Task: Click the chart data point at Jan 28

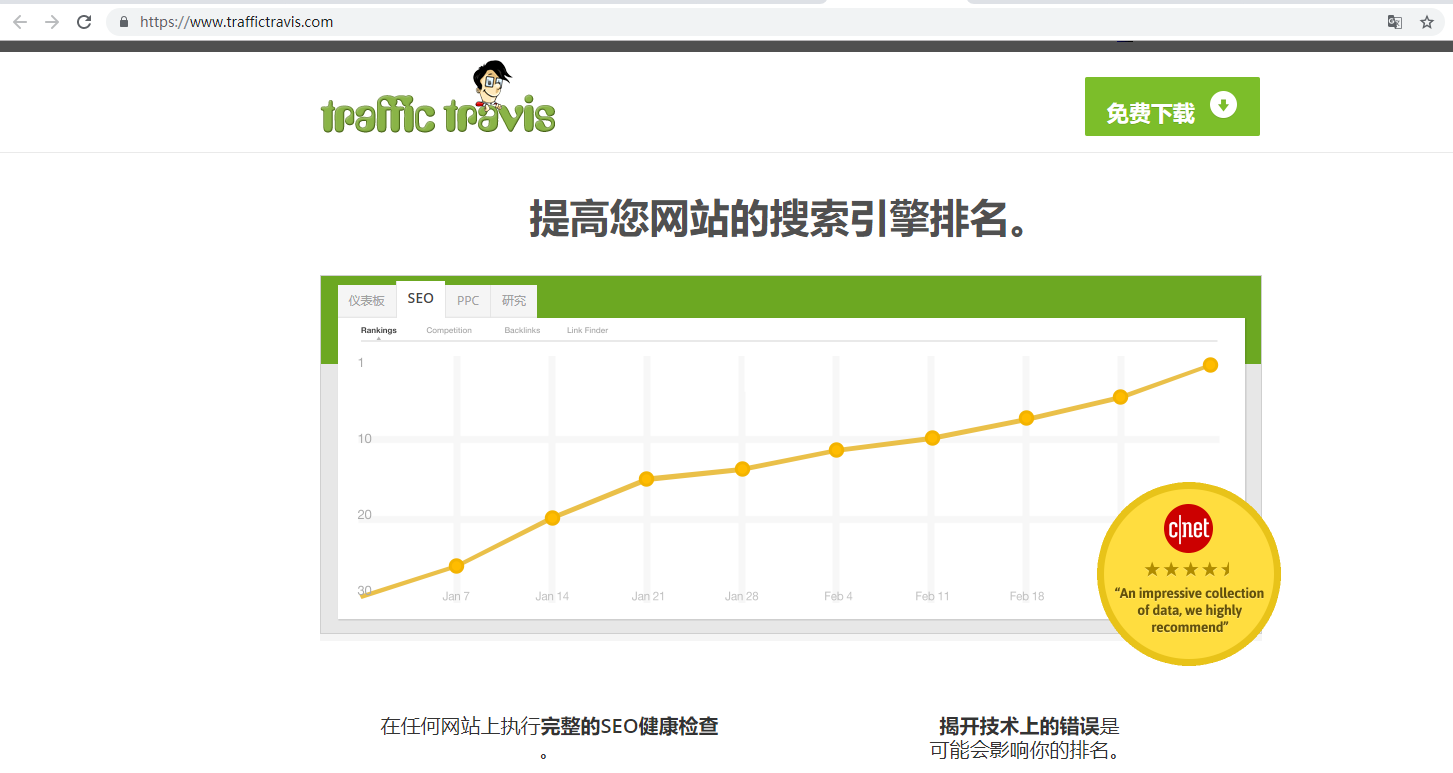Action: pos(742,469)
